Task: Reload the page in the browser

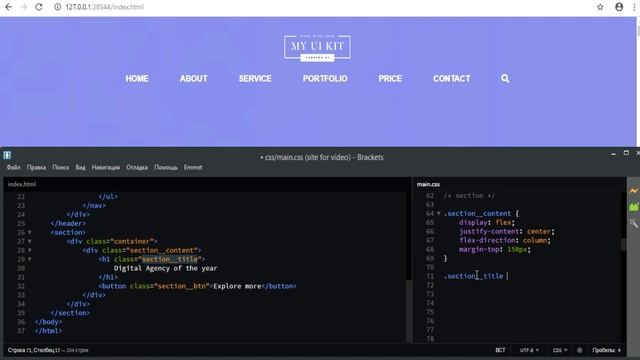Action: 39,7
